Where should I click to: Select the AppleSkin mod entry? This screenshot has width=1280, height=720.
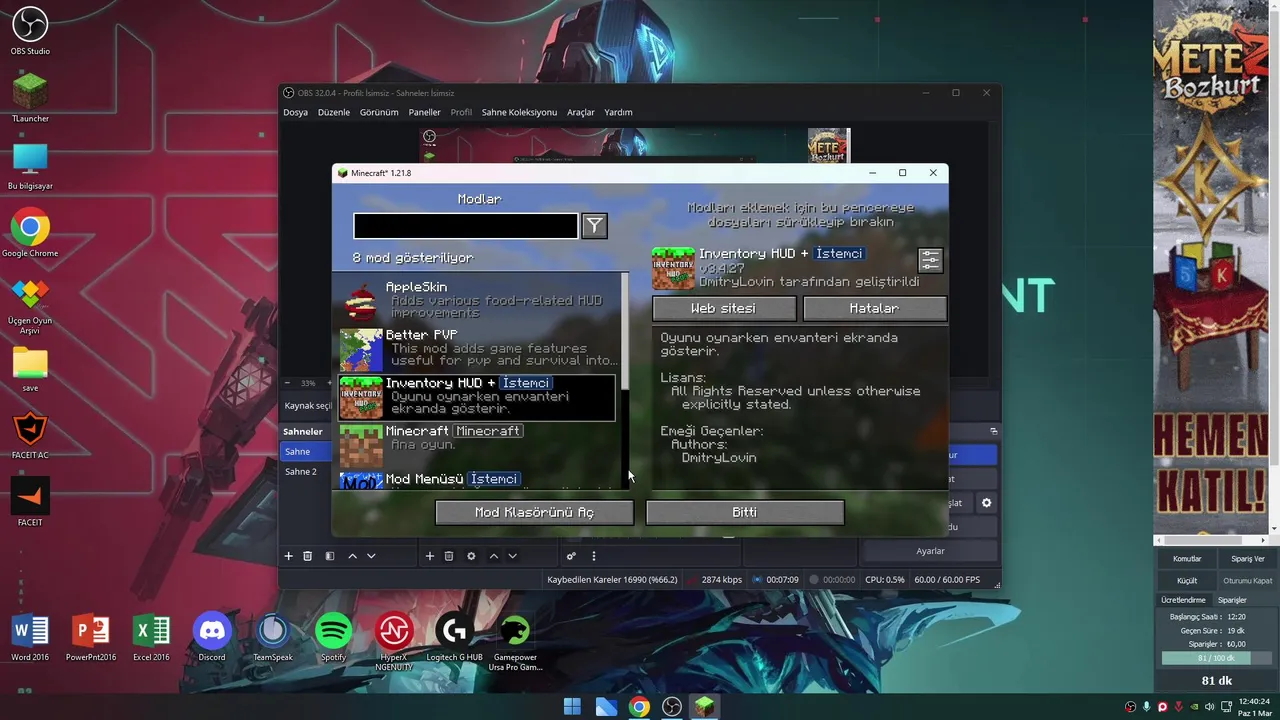[x=478, y=300]
